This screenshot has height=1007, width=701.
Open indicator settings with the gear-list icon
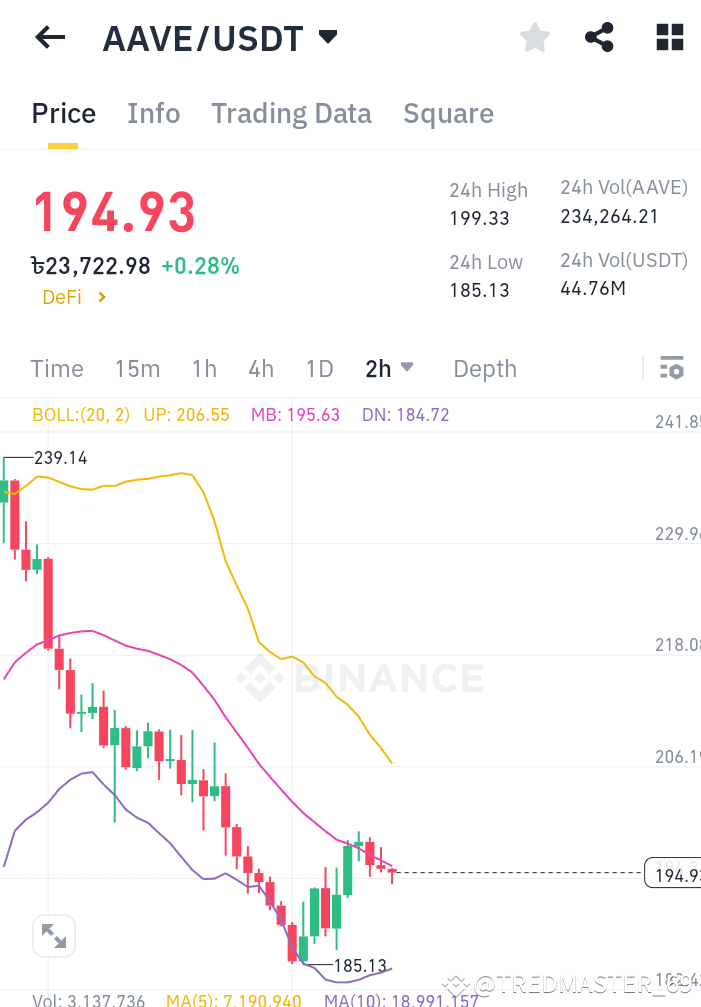pyautogui.click(x=671, y=367)
